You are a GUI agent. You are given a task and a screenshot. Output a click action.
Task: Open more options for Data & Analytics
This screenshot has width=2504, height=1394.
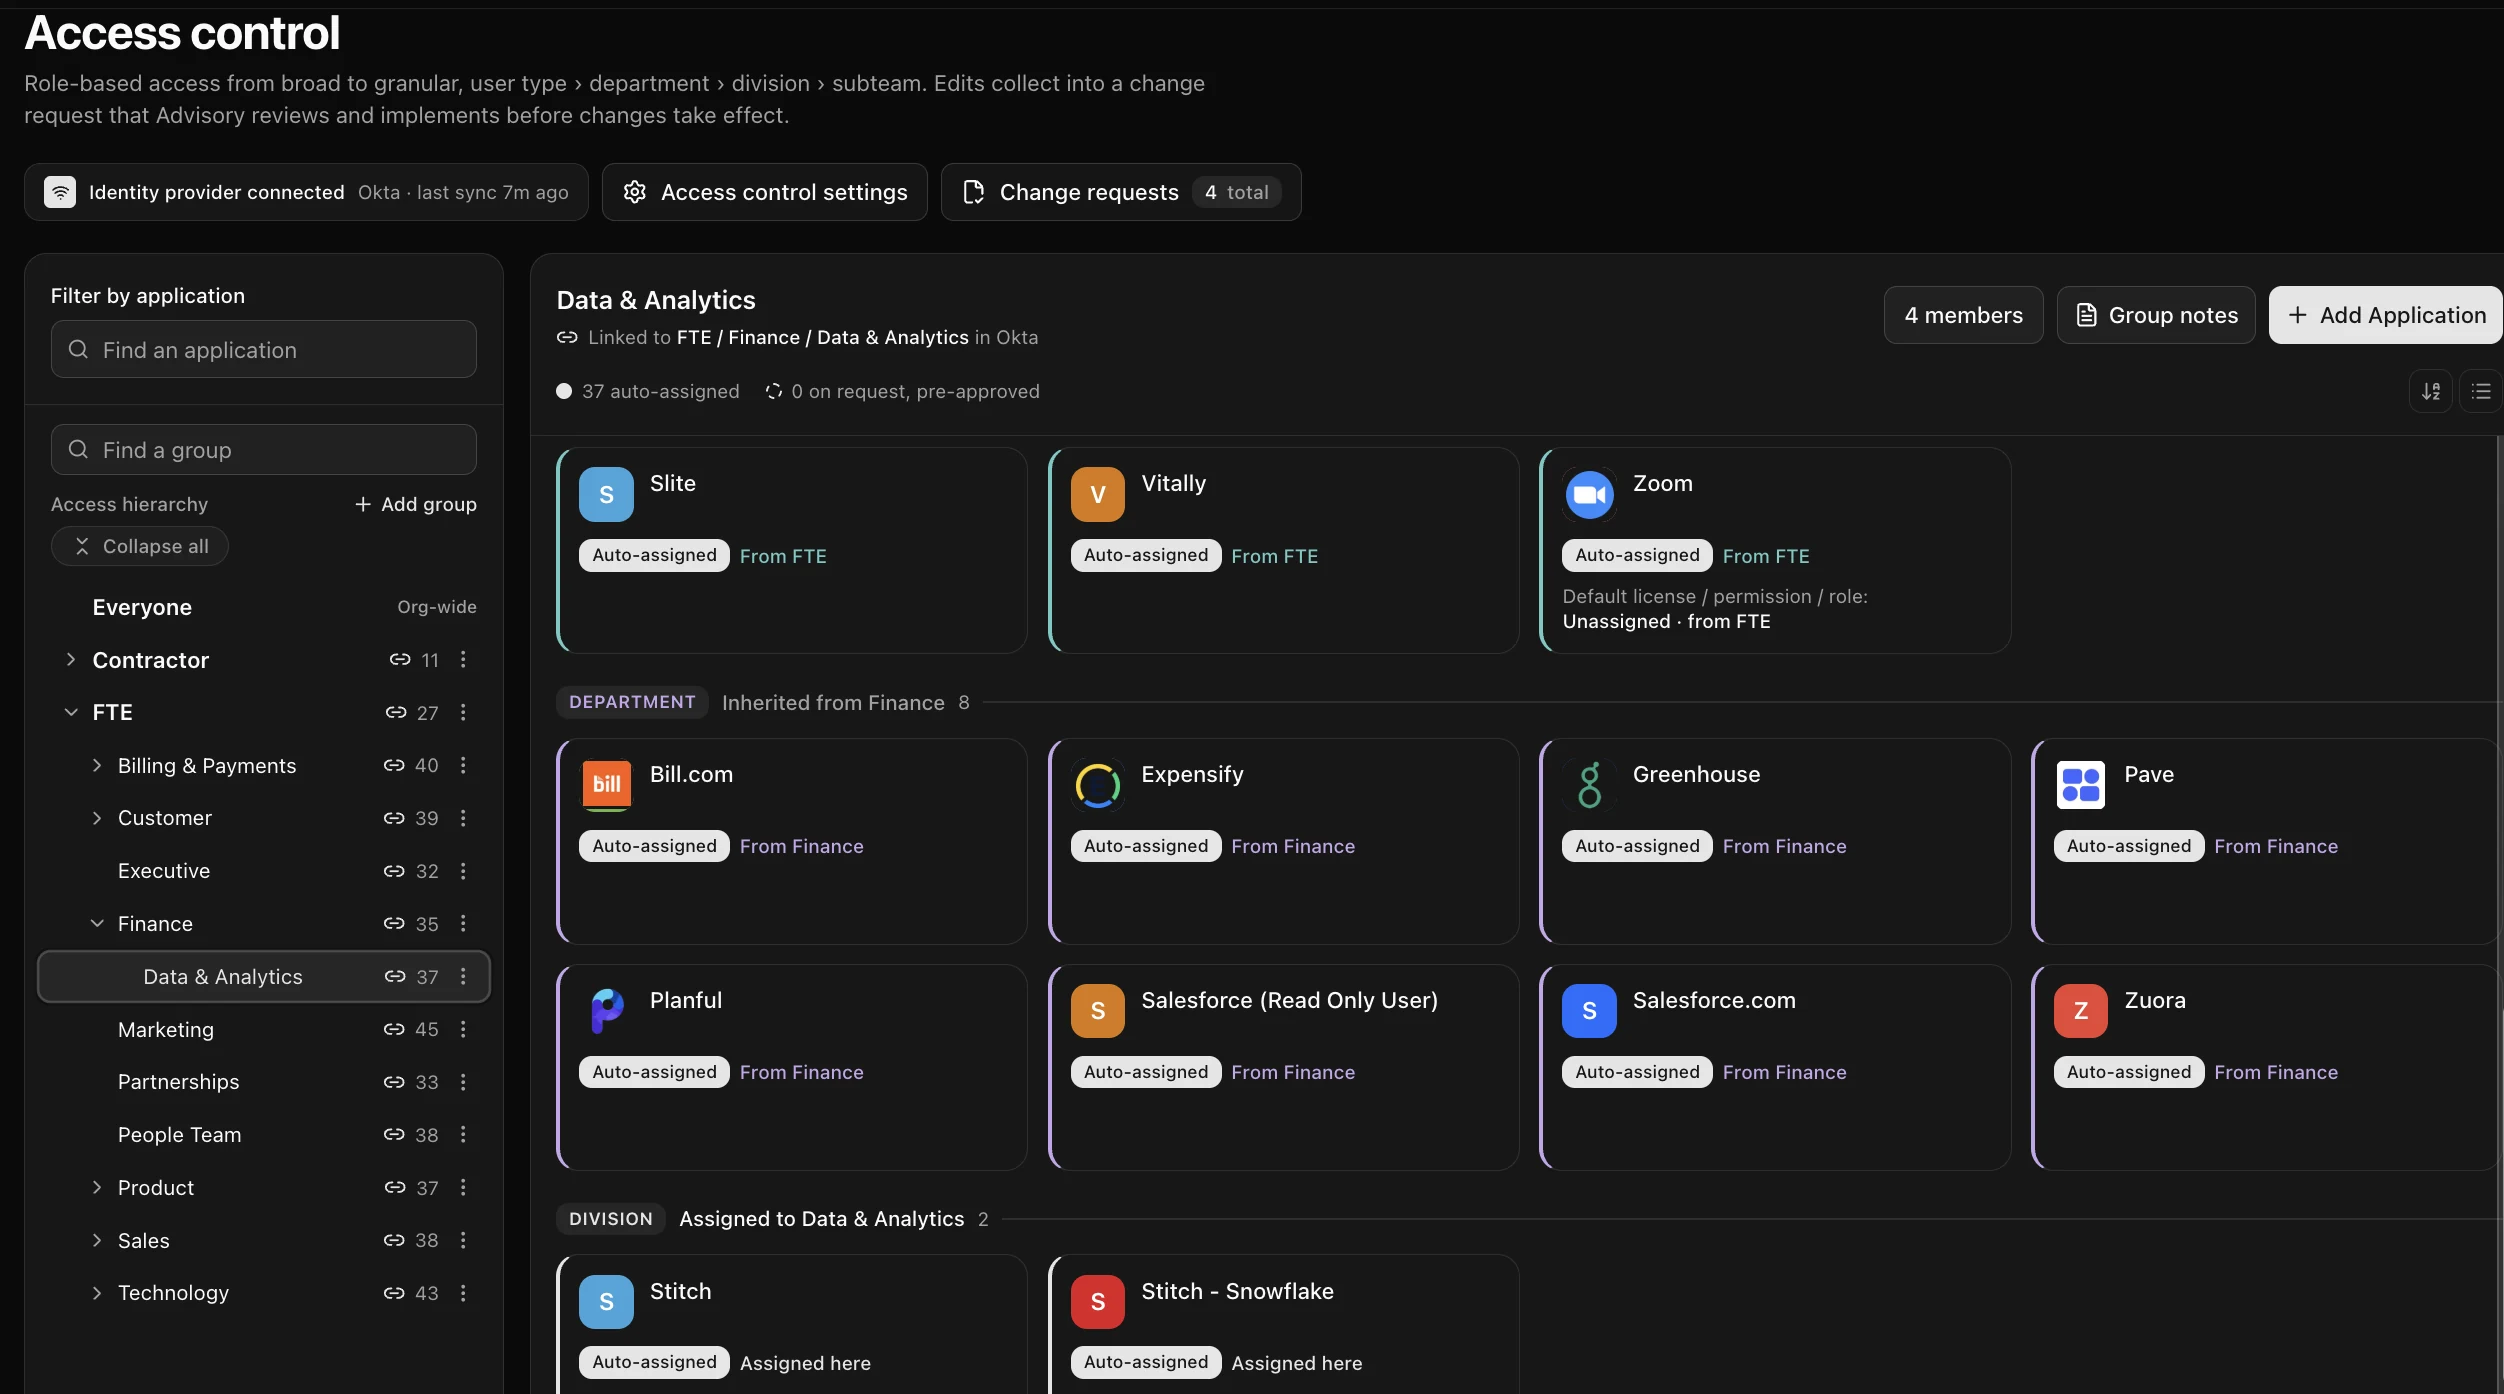pos(463,976)
